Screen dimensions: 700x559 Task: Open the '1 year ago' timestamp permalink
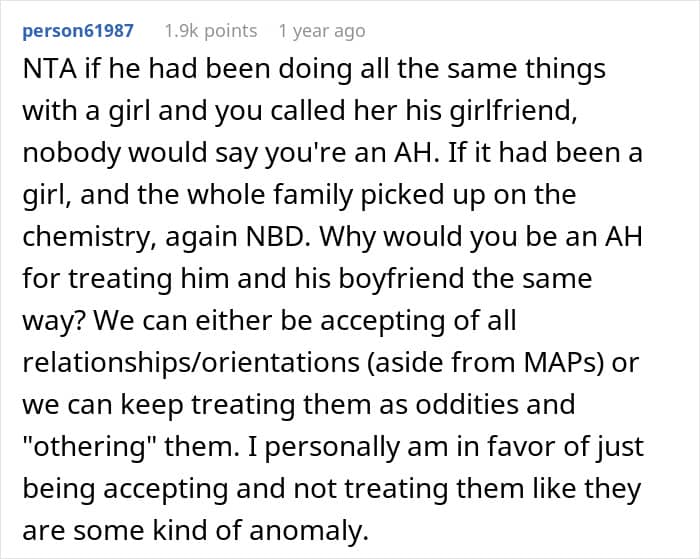322,31
